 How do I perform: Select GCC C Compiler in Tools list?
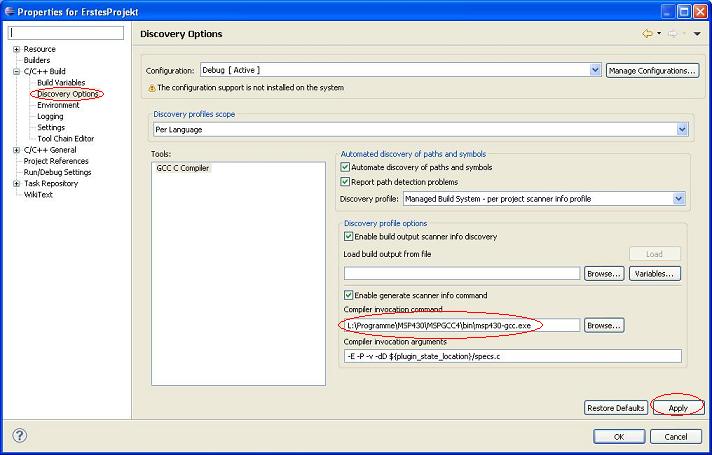tap(183, 168)
